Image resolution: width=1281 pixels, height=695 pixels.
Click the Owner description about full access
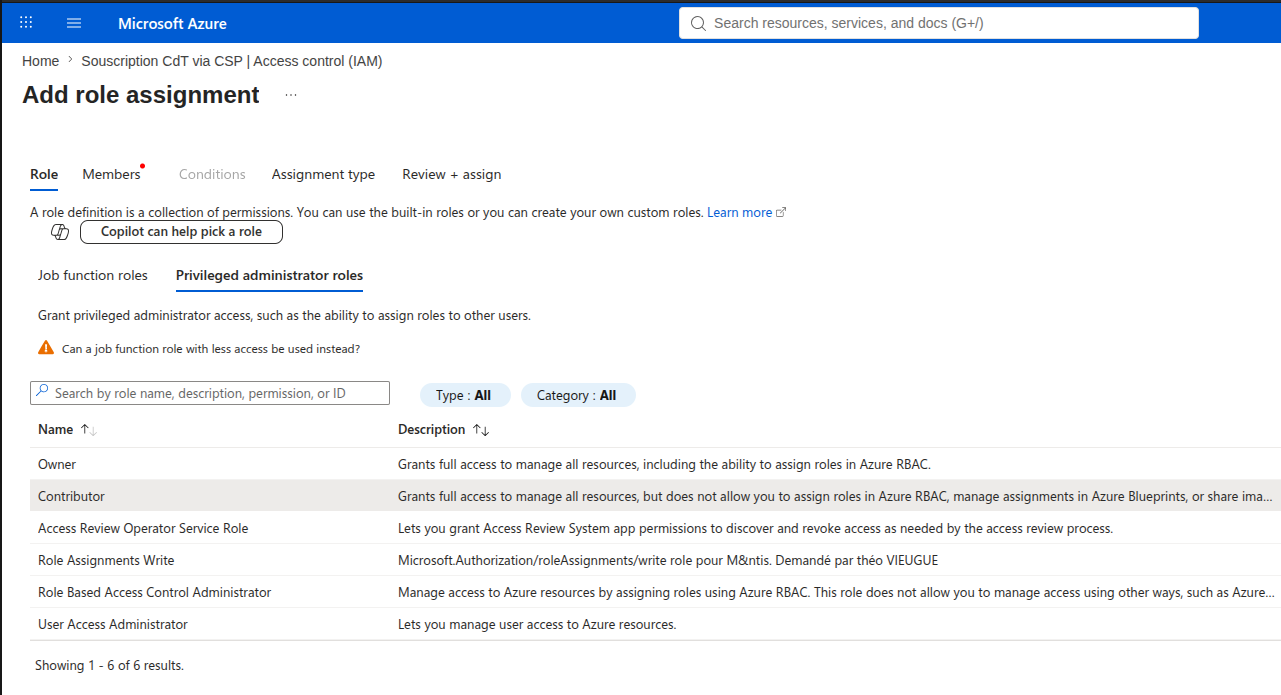tap(664, 464)
